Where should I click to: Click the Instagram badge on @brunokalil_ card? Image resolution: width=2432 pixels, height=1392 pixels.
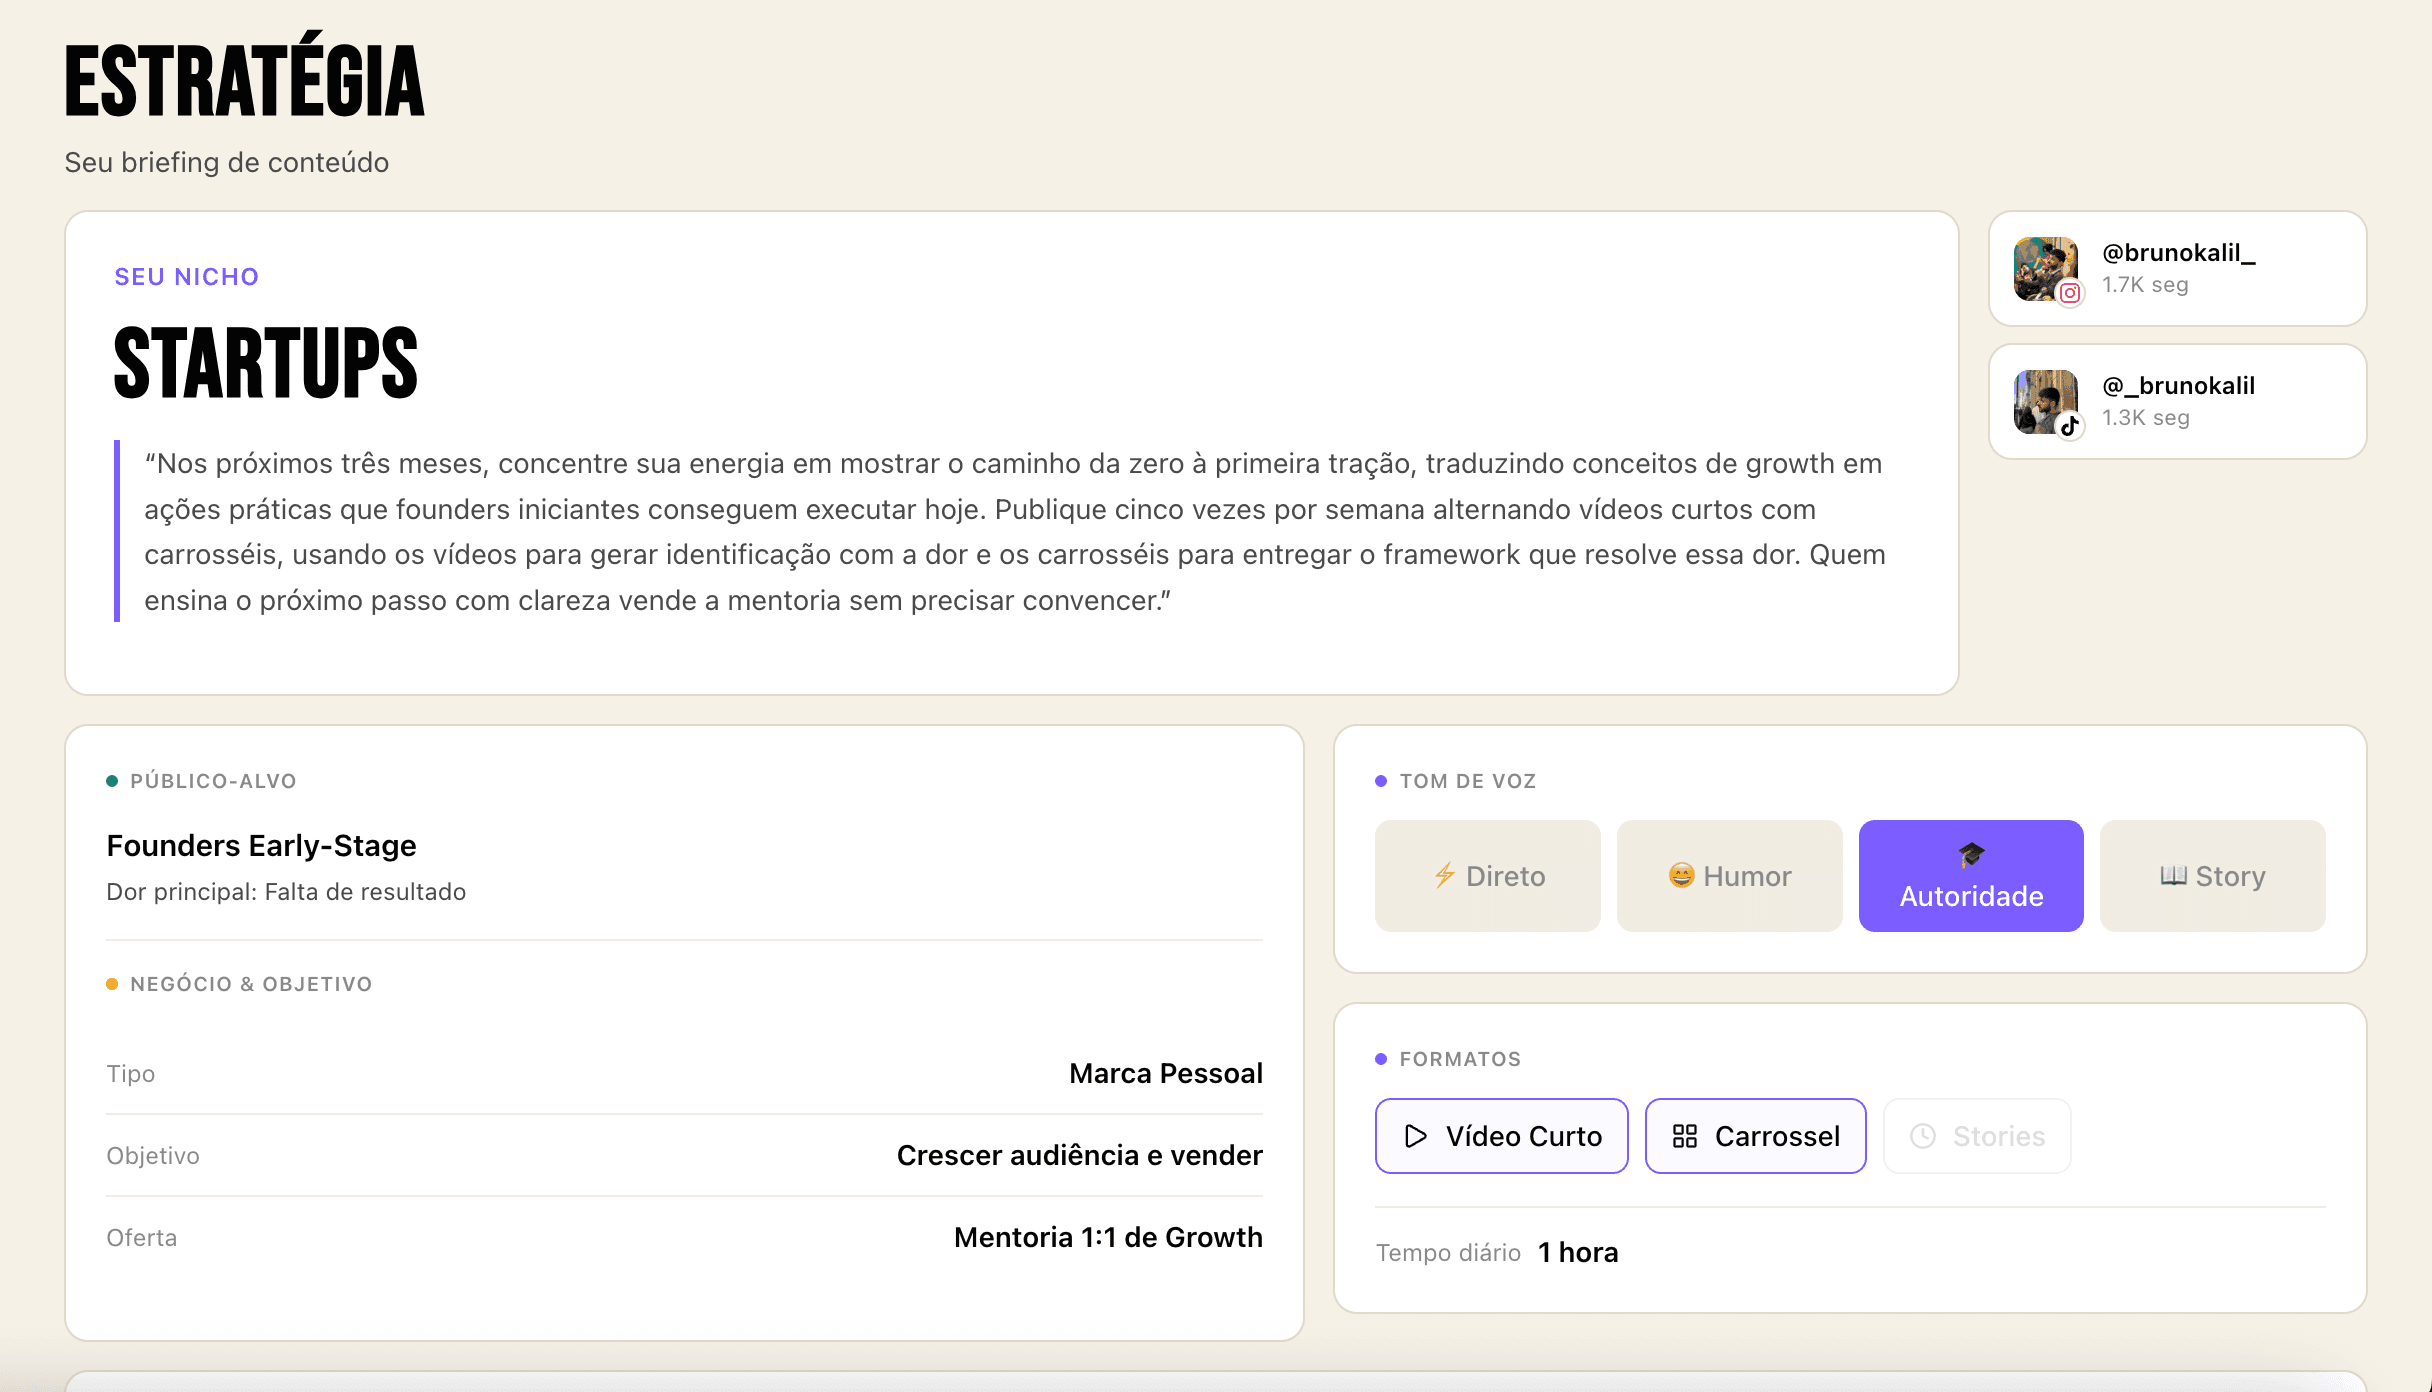click(2068, 293)
